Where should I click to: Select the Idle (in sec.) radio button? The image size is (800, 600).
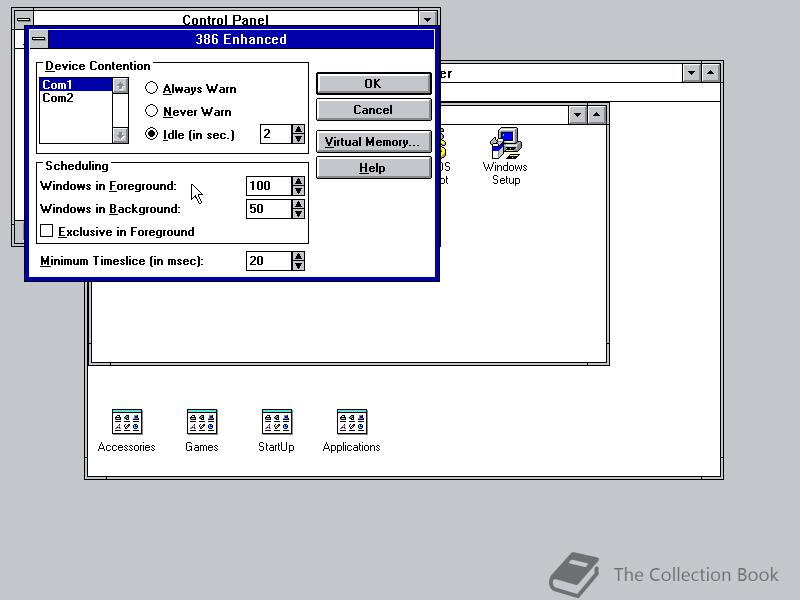click(151, 134)
